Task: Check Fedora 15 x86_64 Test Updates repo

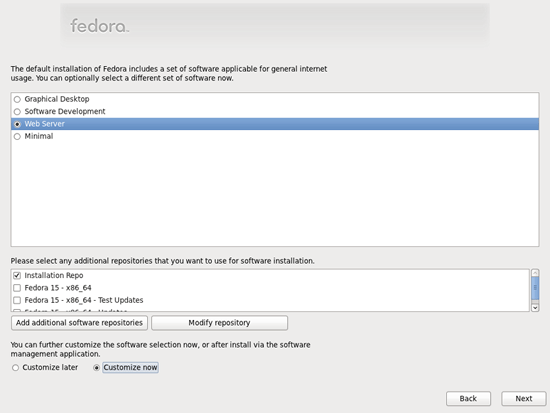Action: point(17,300)
